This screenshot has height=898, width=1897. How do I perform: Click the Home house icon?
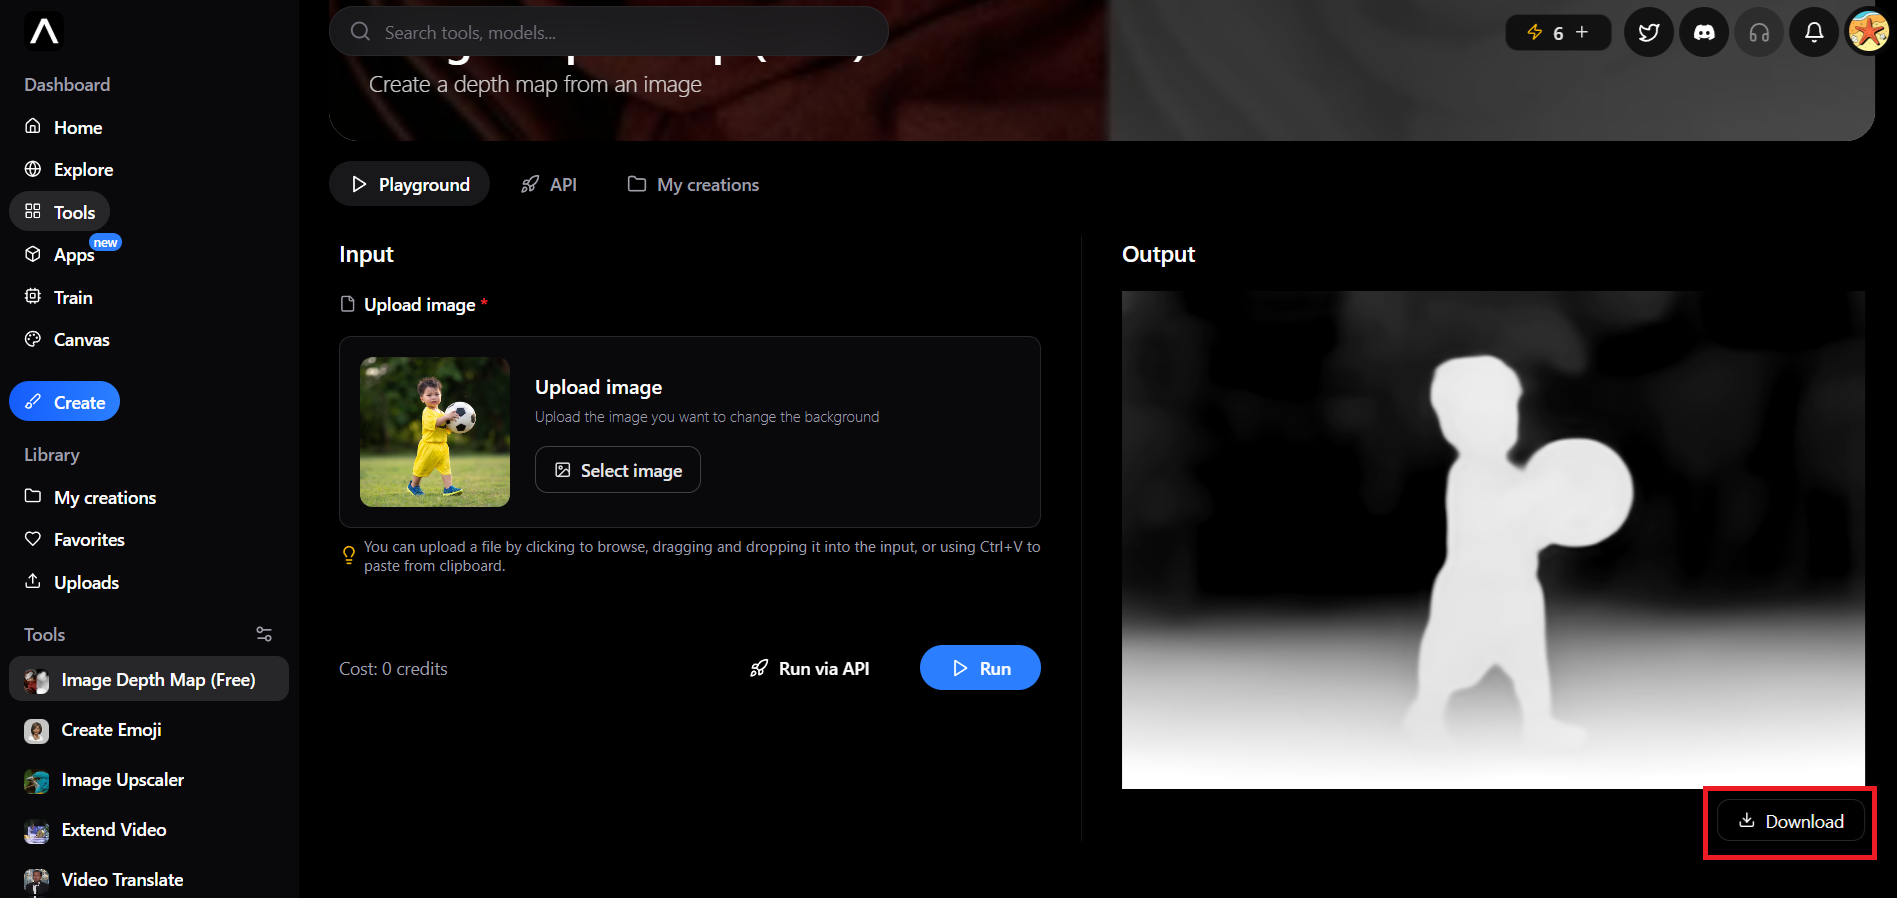coord(33,126)
